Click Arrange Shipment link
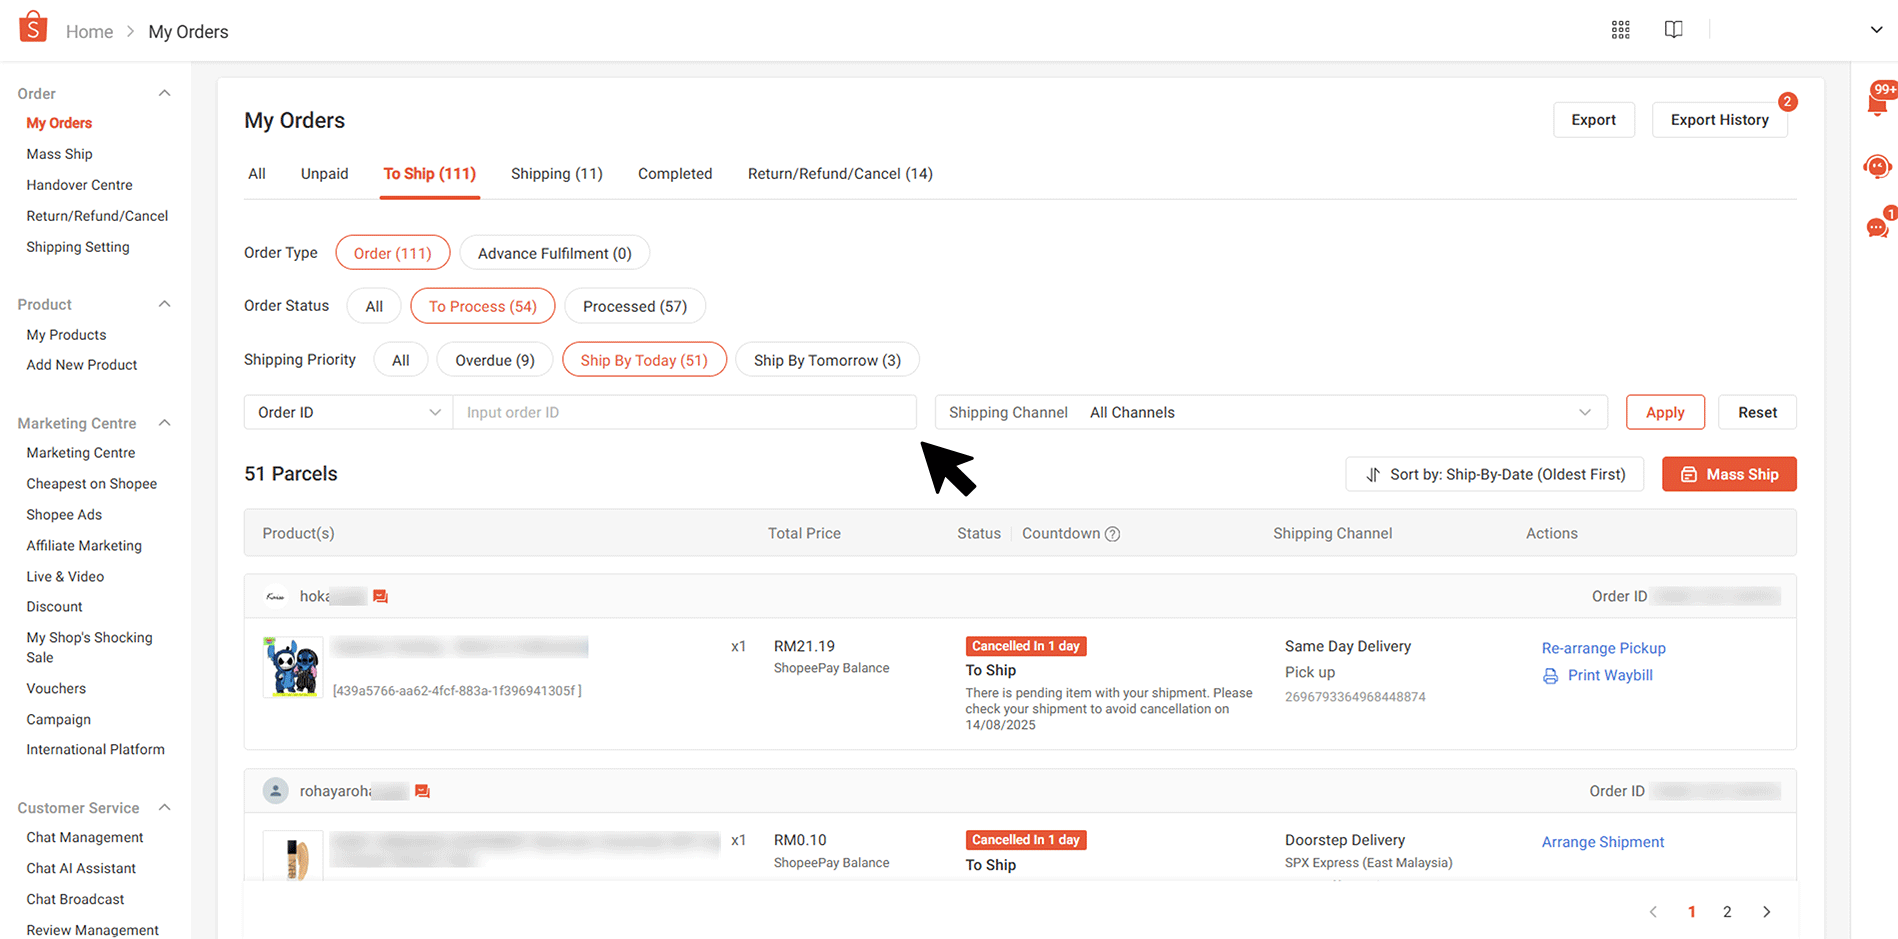This screenshot has width=1898, height=939. point(1603,842)
